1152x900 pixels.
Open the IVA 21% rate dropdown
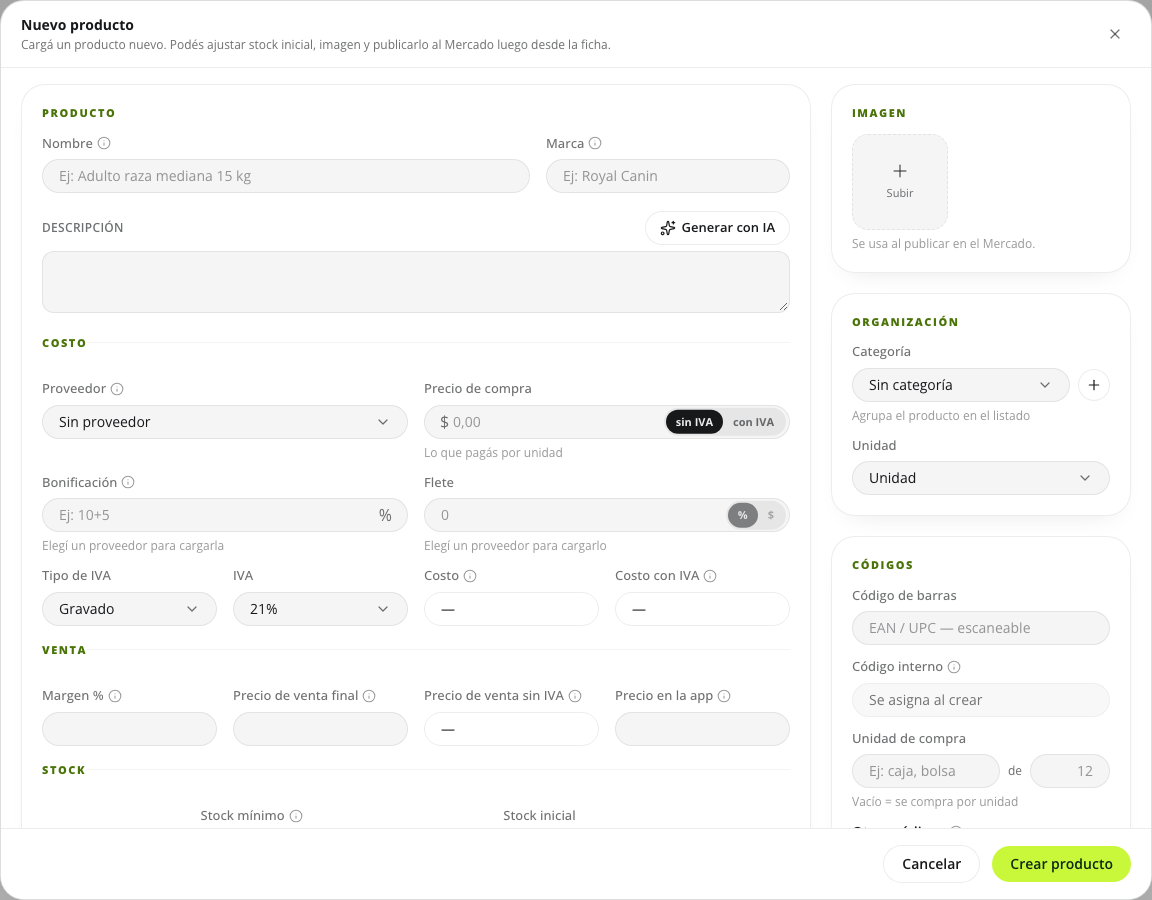click(x=320, y=609)
